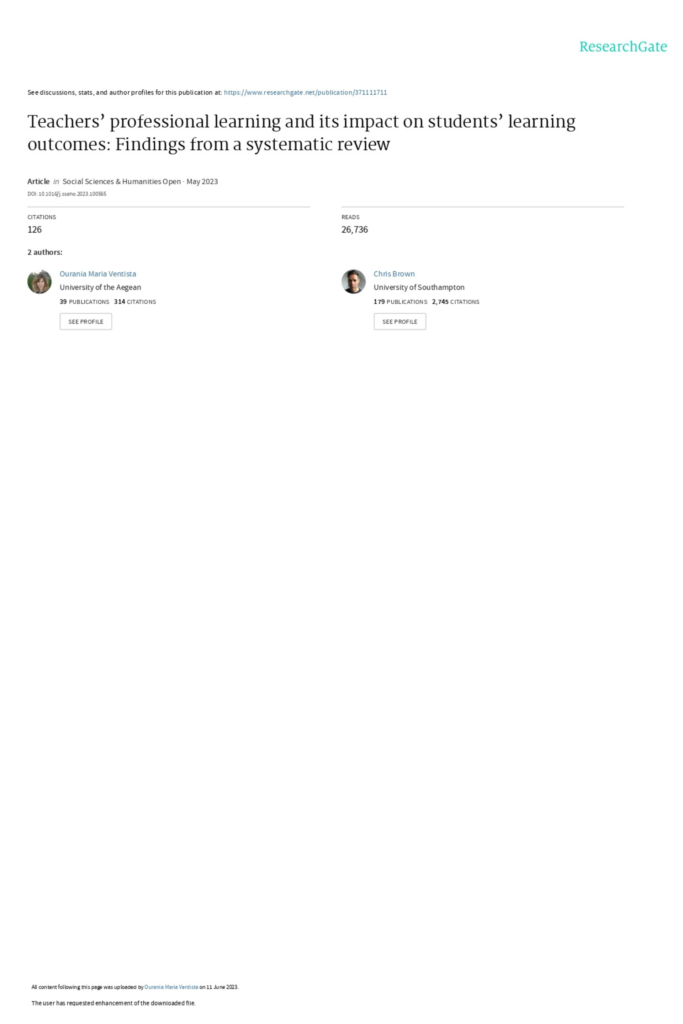This screenshot has height=1024, width=683.
Task: Select the Social Sciences & Humanities Open journal name
Action: (x=121, y=182)
